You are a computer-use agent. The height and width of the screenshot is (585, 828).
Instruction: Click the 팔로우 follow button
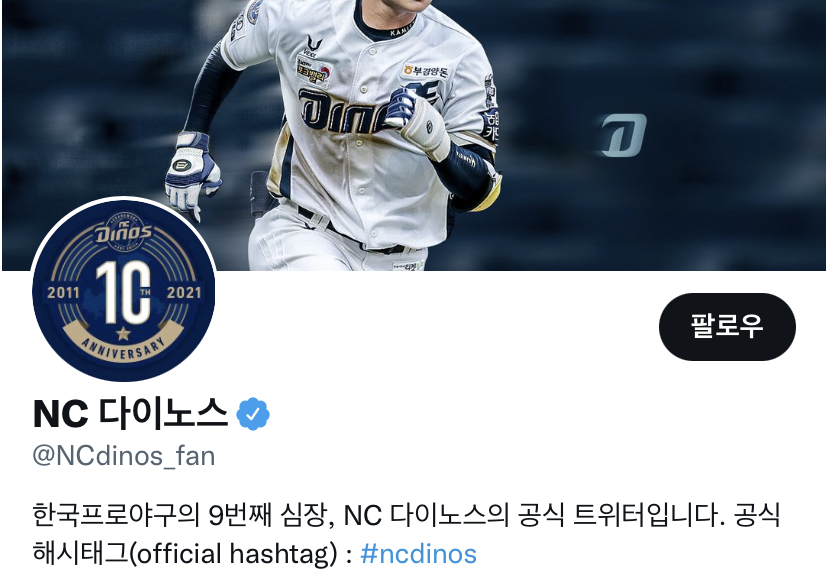click(x=727, y=327)
